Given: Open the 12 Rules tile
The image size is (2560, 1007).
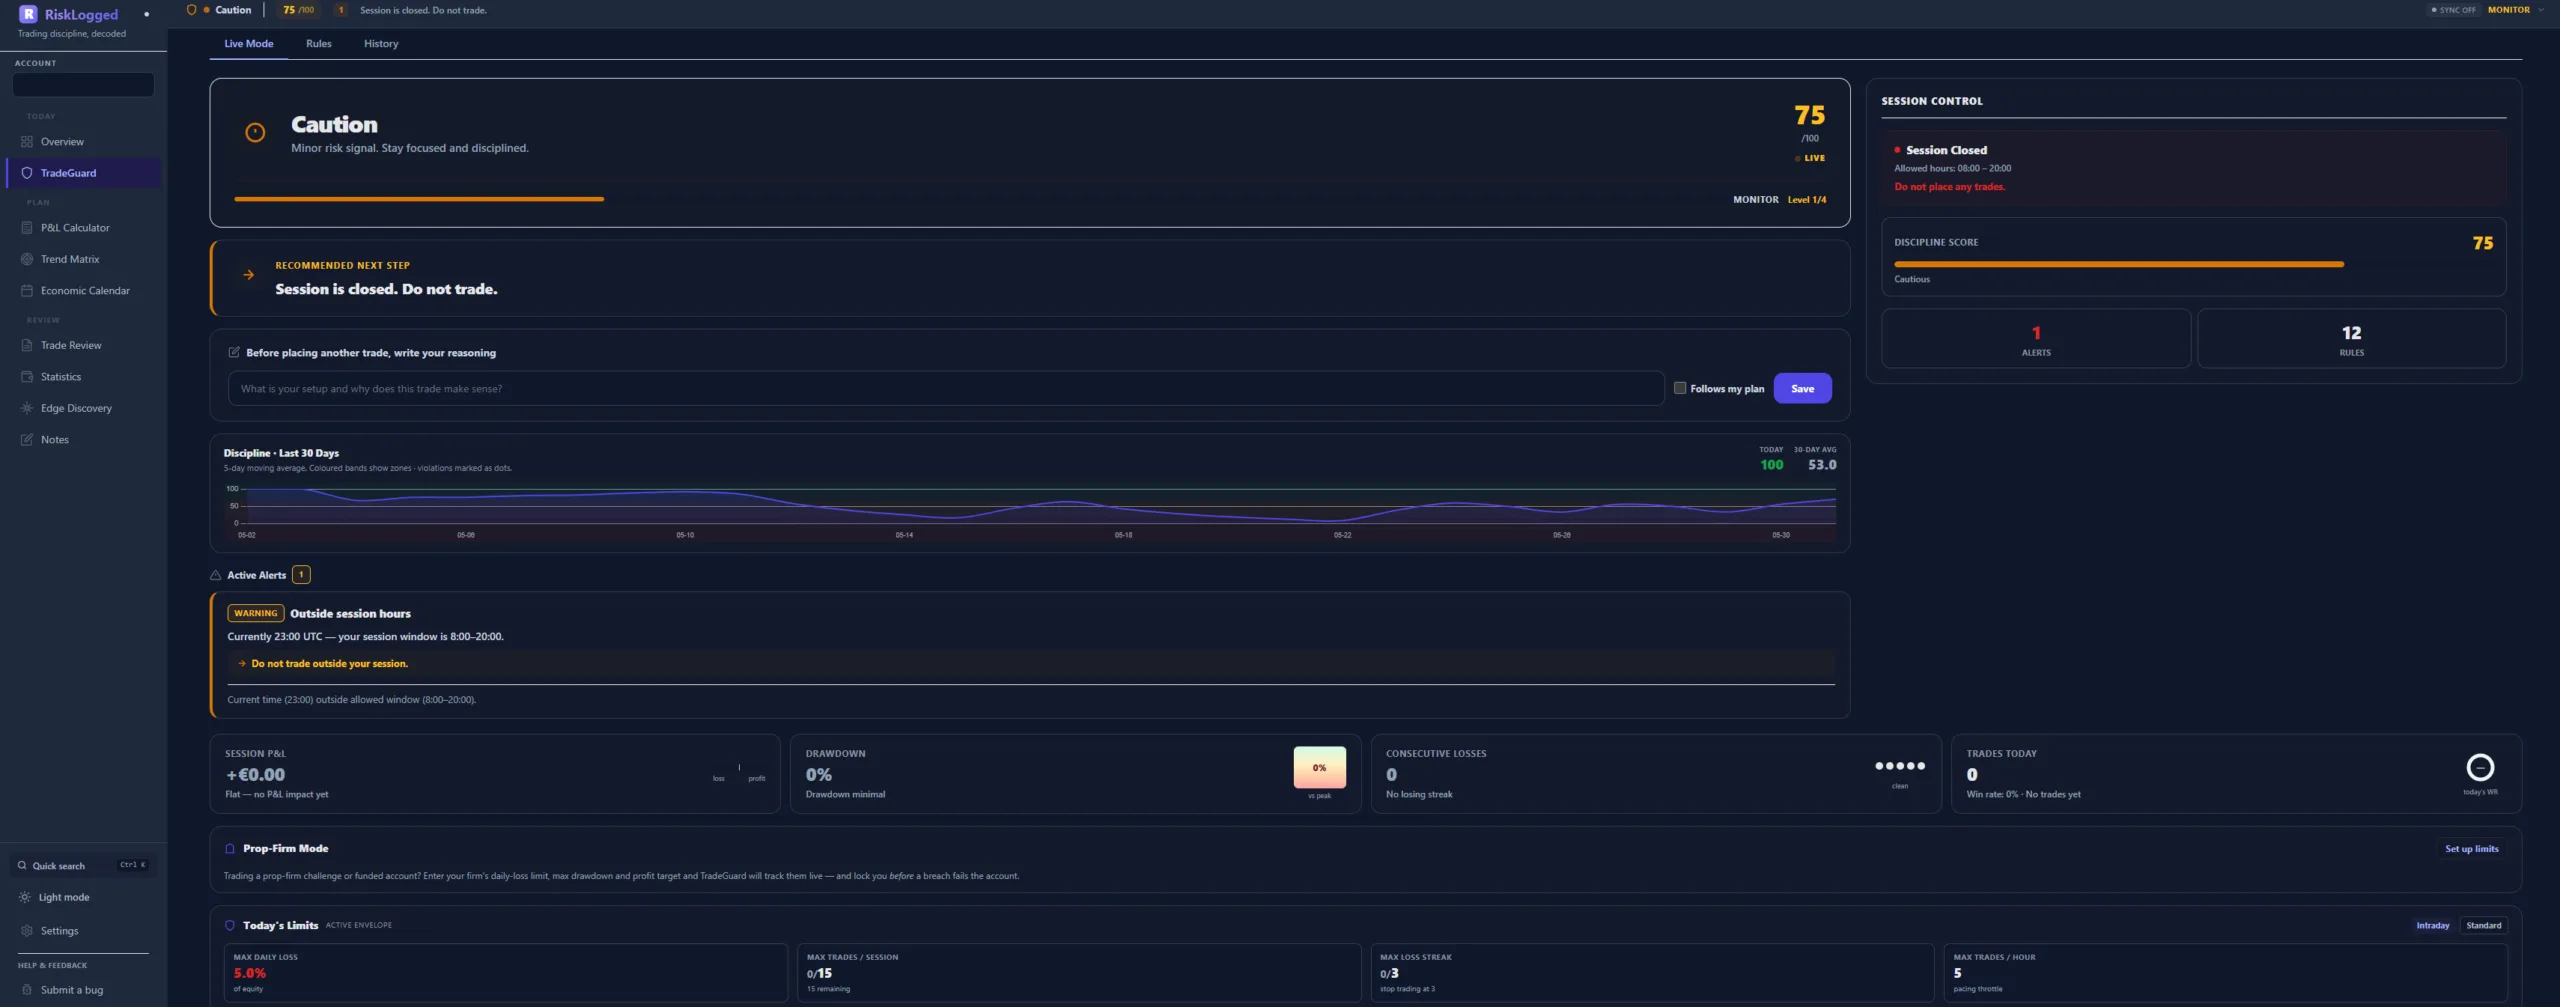Looking at the screenshot, I should [2351, 339].
